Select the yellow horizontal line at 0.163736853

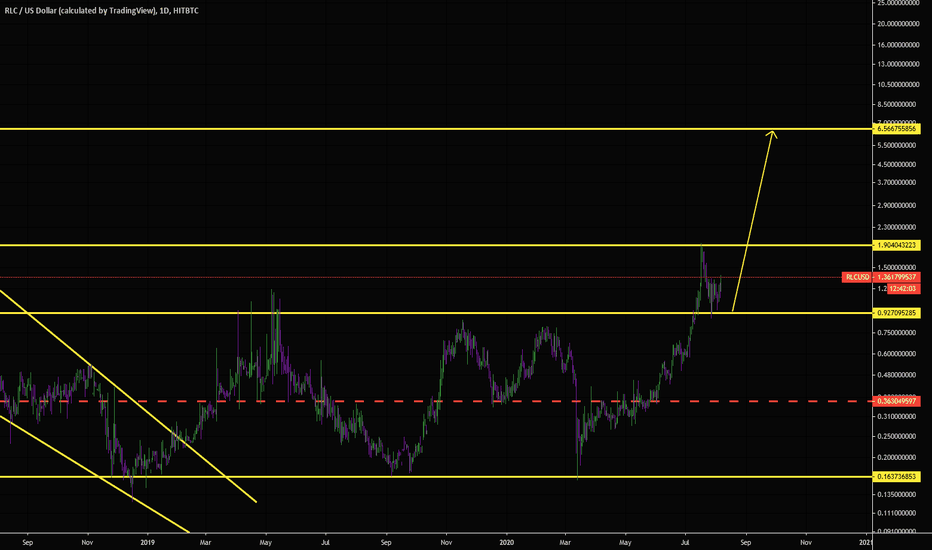point(436,477)
